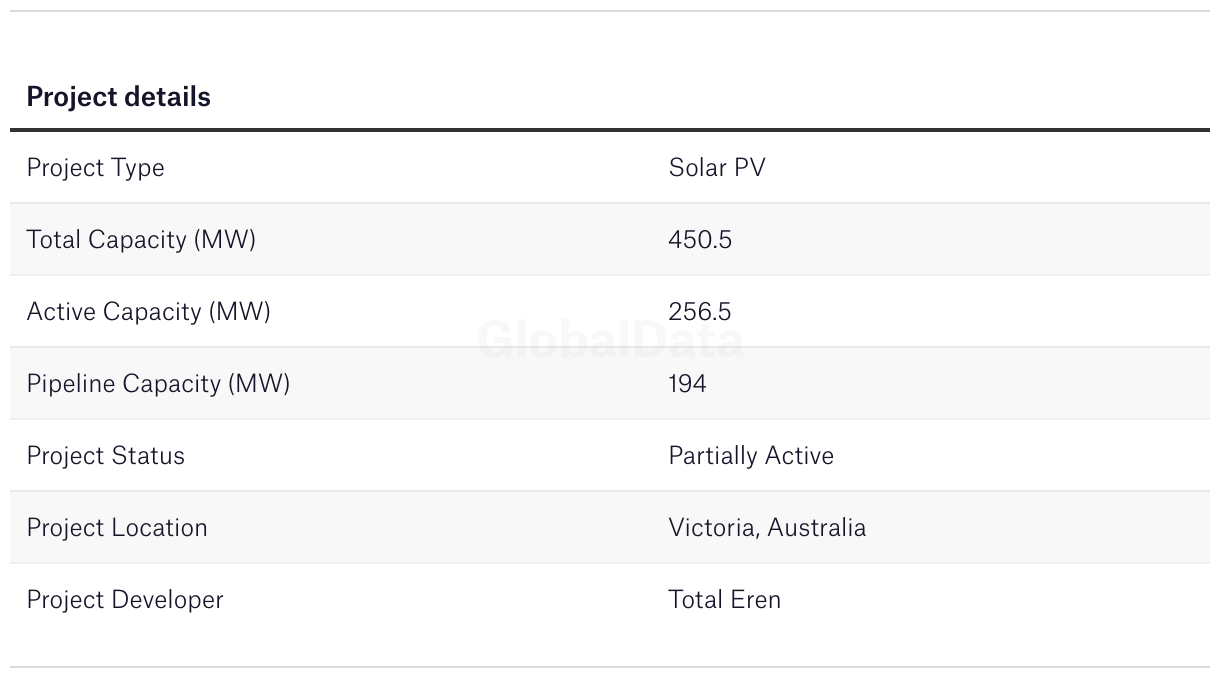The width and height of the screenshot is (1220, 678).
Task: Click the 194 pipeline capacity value
Action: (x=687, y=384)
